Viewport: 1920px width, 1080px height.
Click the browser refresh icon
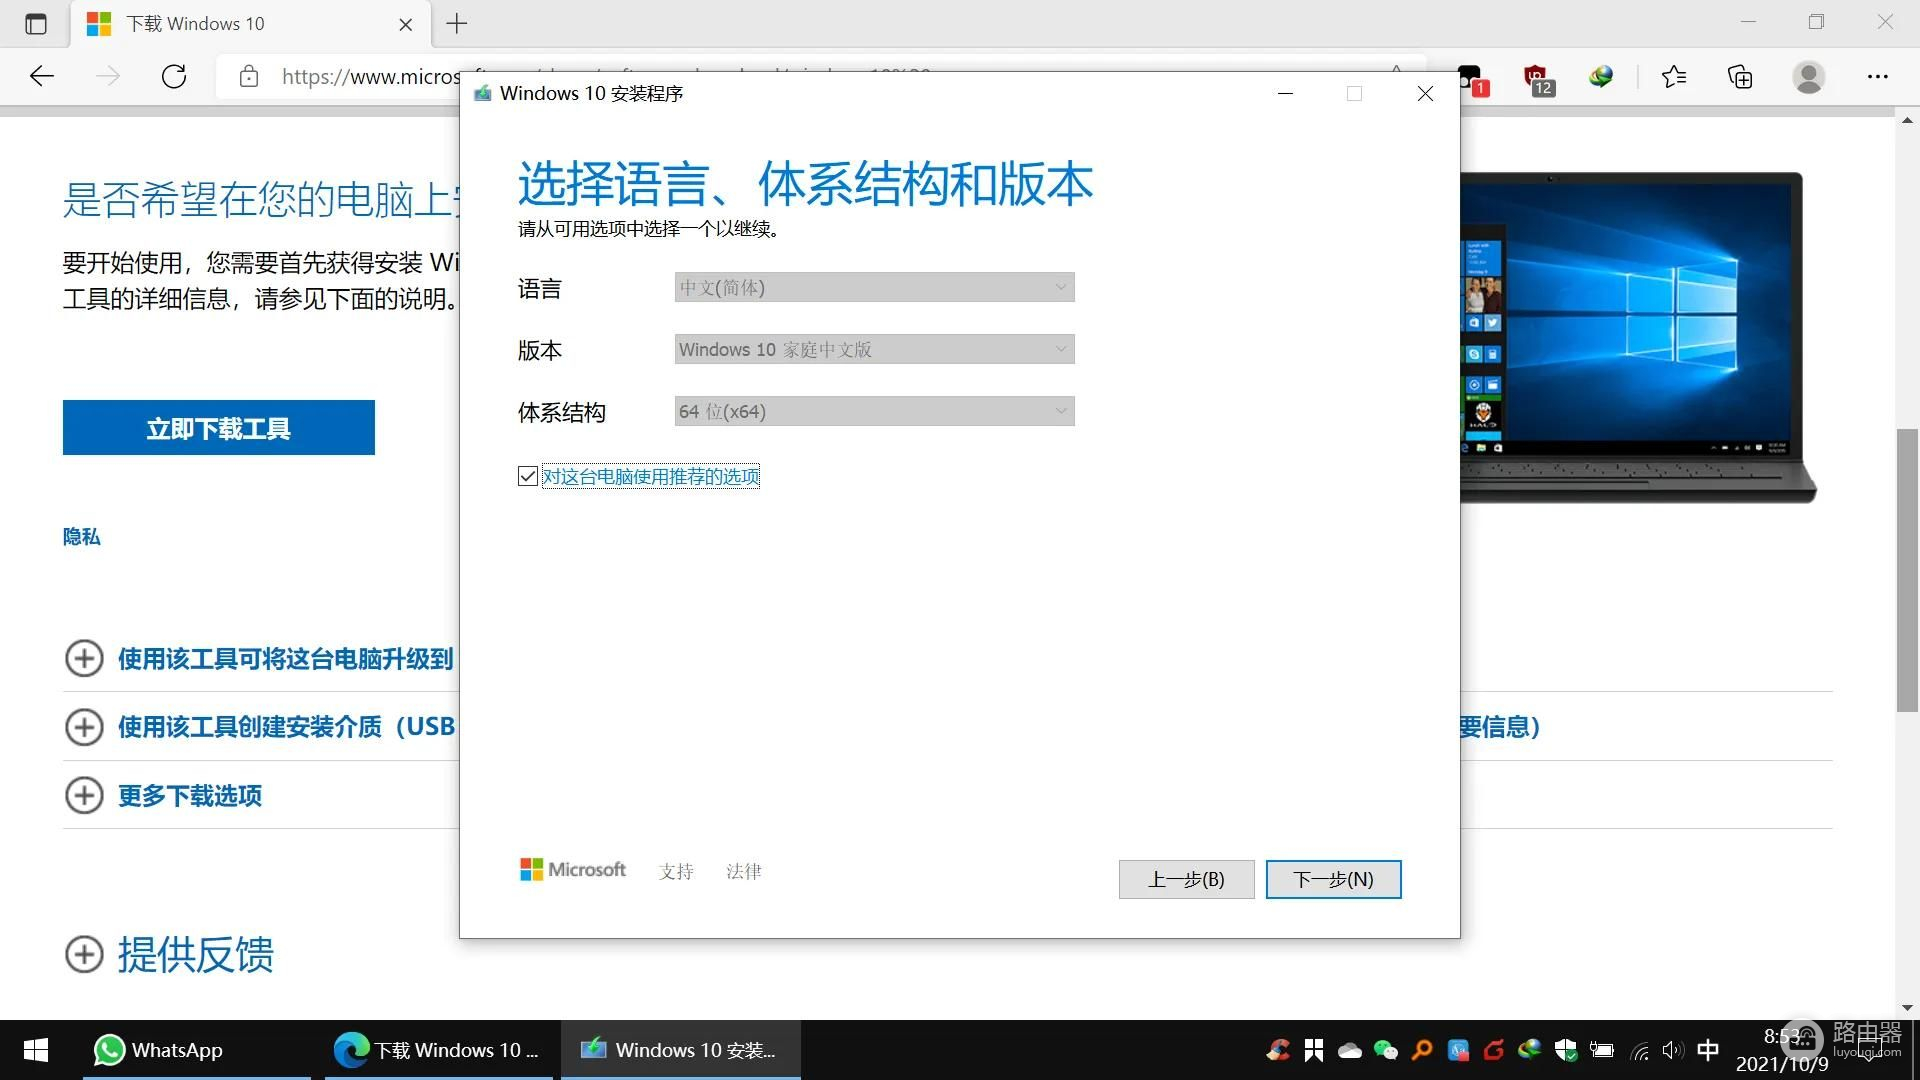click(174, 77)
